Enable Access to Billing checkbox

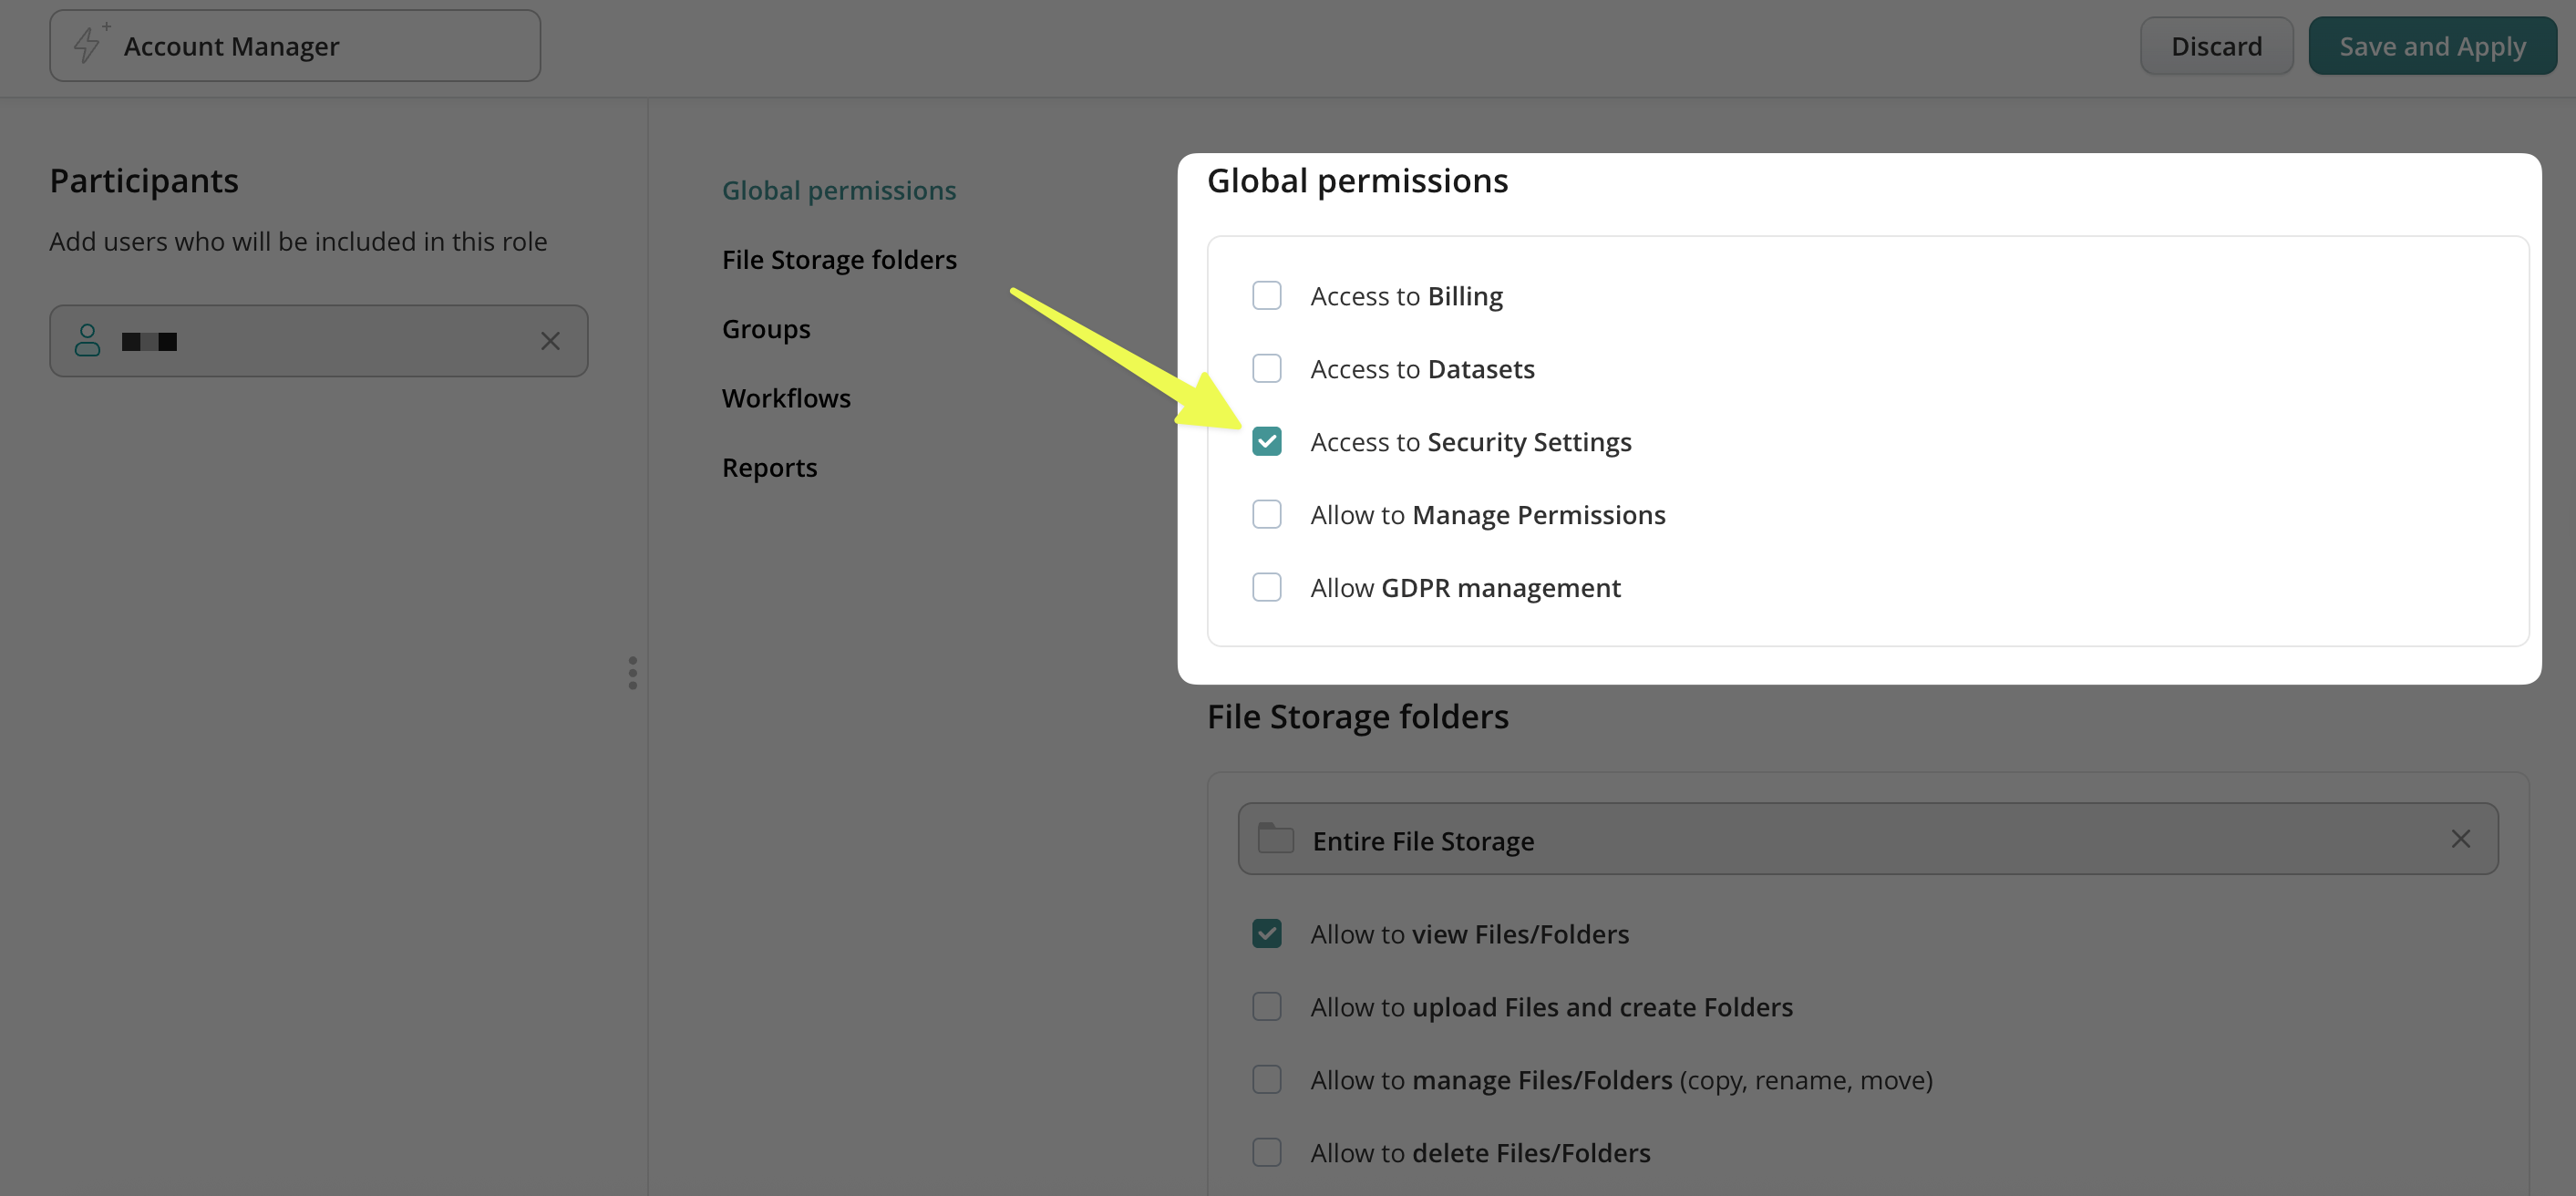click(x=1266, y=296)
